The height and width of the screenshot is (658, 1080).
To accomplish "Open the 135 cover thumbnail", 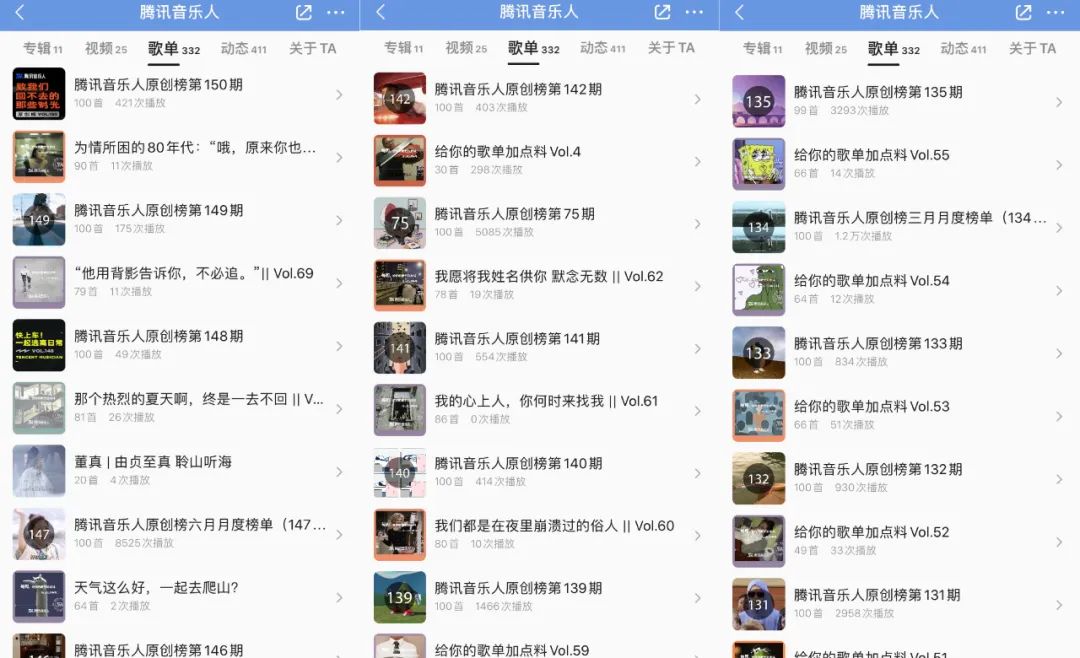I will pos(758,101).
